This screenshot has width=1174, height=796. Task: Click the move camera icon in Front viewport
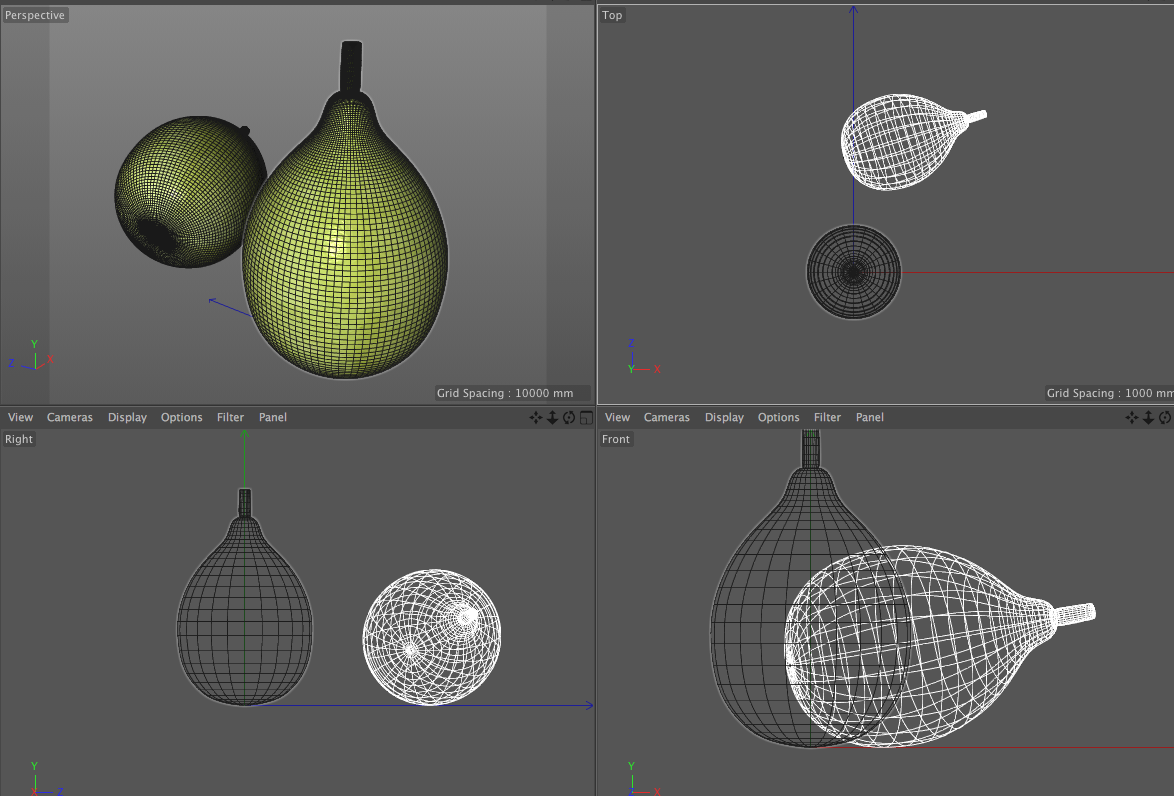coord(1132,418)
